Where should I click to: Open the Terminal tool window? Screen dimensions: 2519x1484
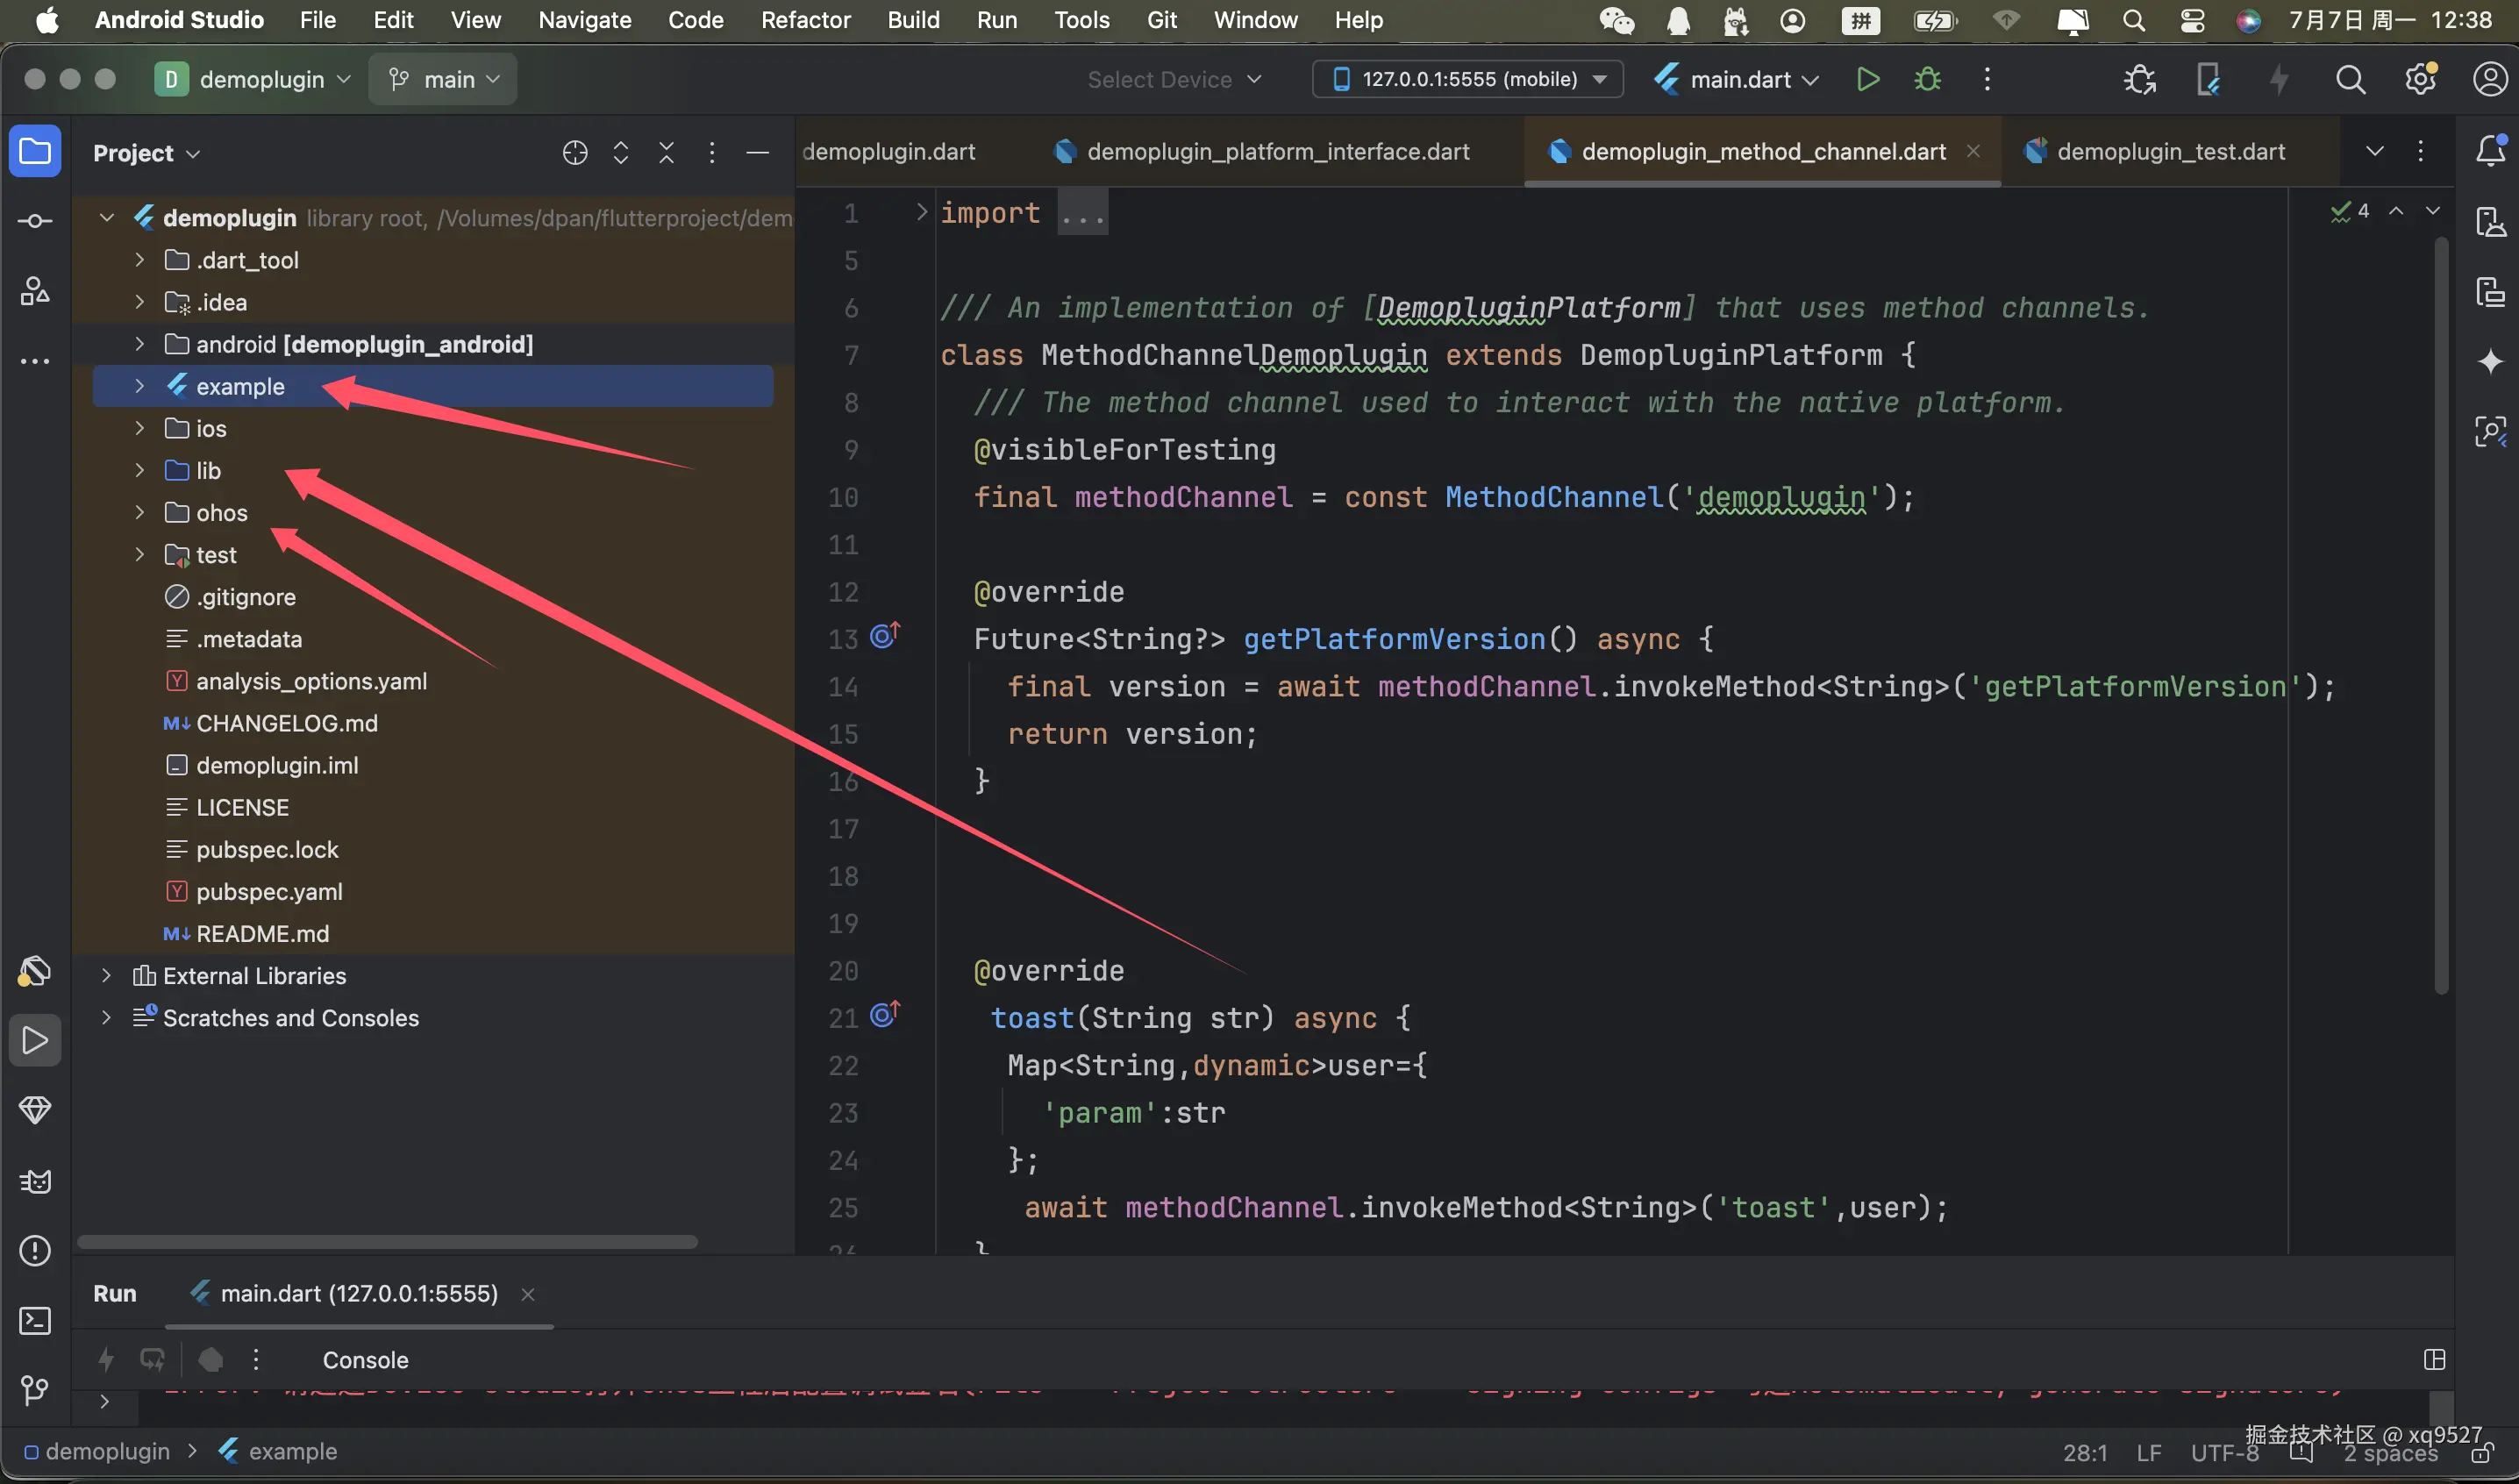pyautogui.click(x=35, y=1321)
